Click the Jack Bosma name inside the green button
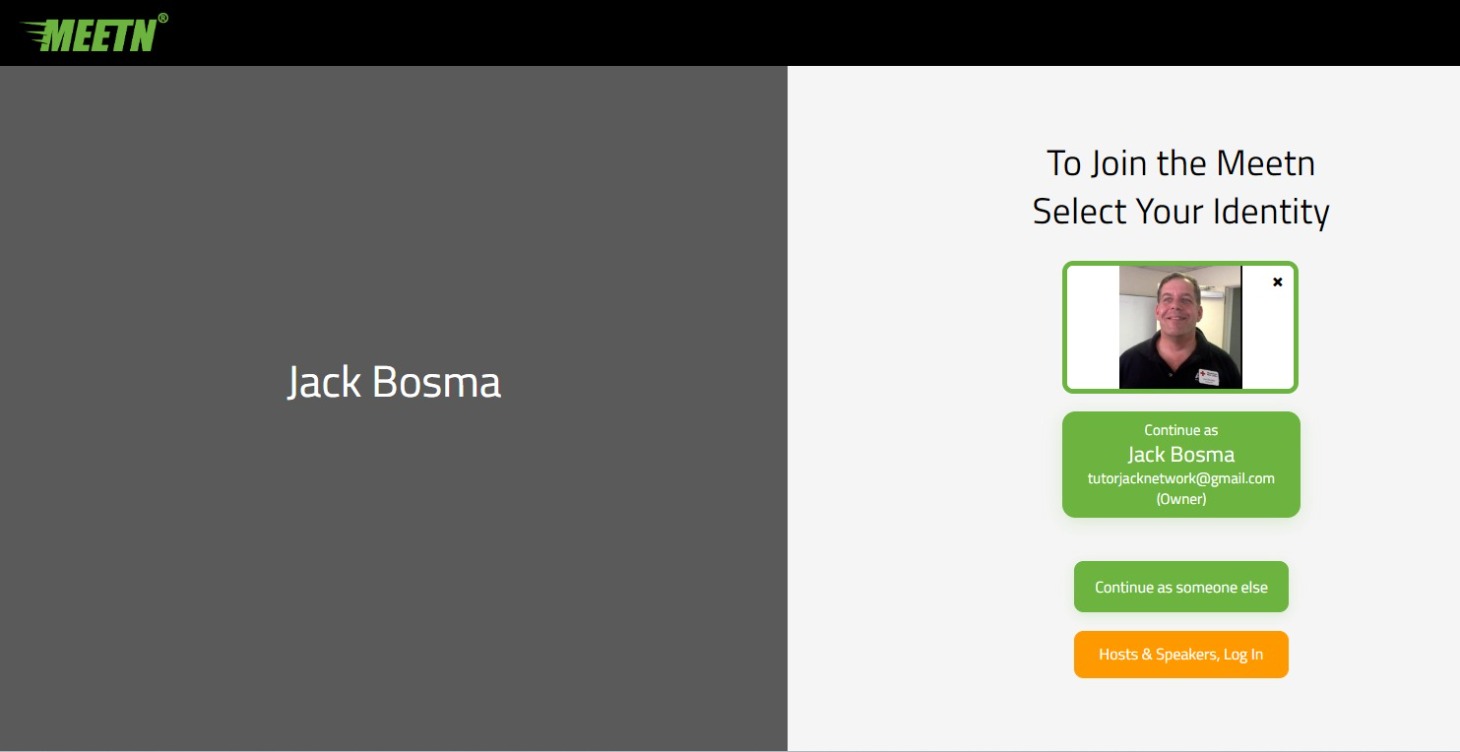1460x752 pixels. coord(1181,454)
